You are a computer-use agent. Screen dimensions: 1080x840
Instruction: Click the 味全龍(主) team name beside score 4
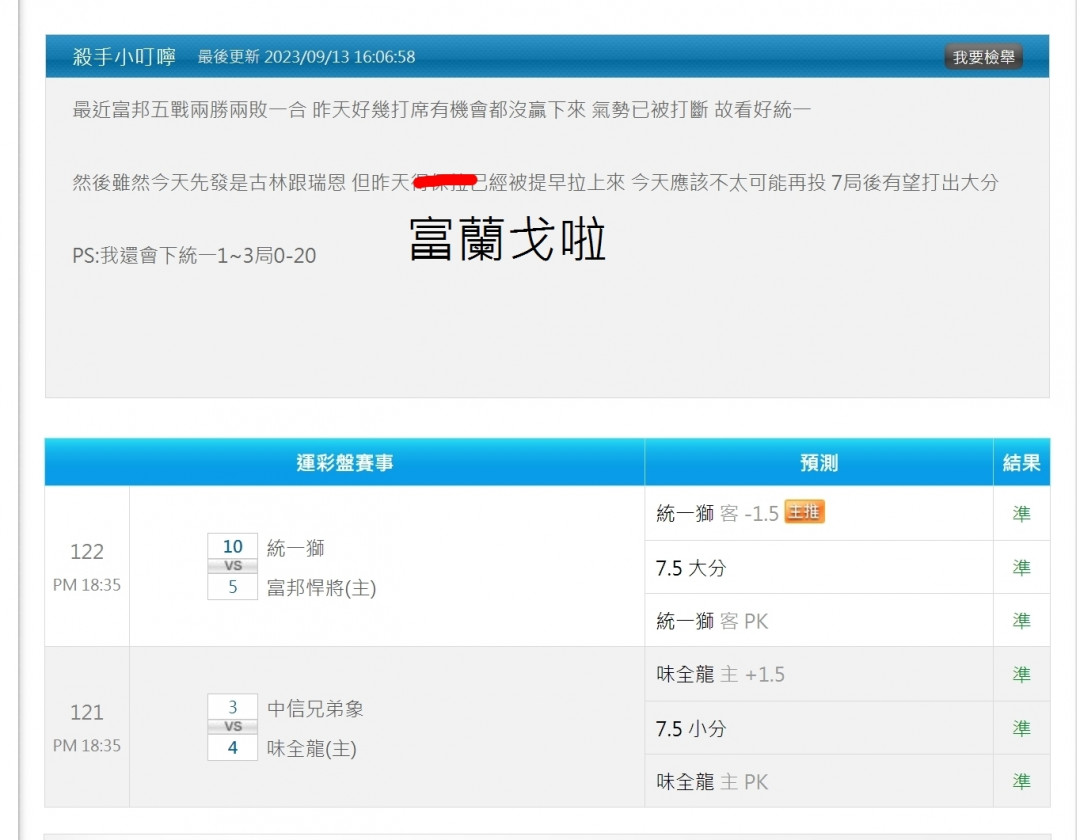click(x=312, y=748)
